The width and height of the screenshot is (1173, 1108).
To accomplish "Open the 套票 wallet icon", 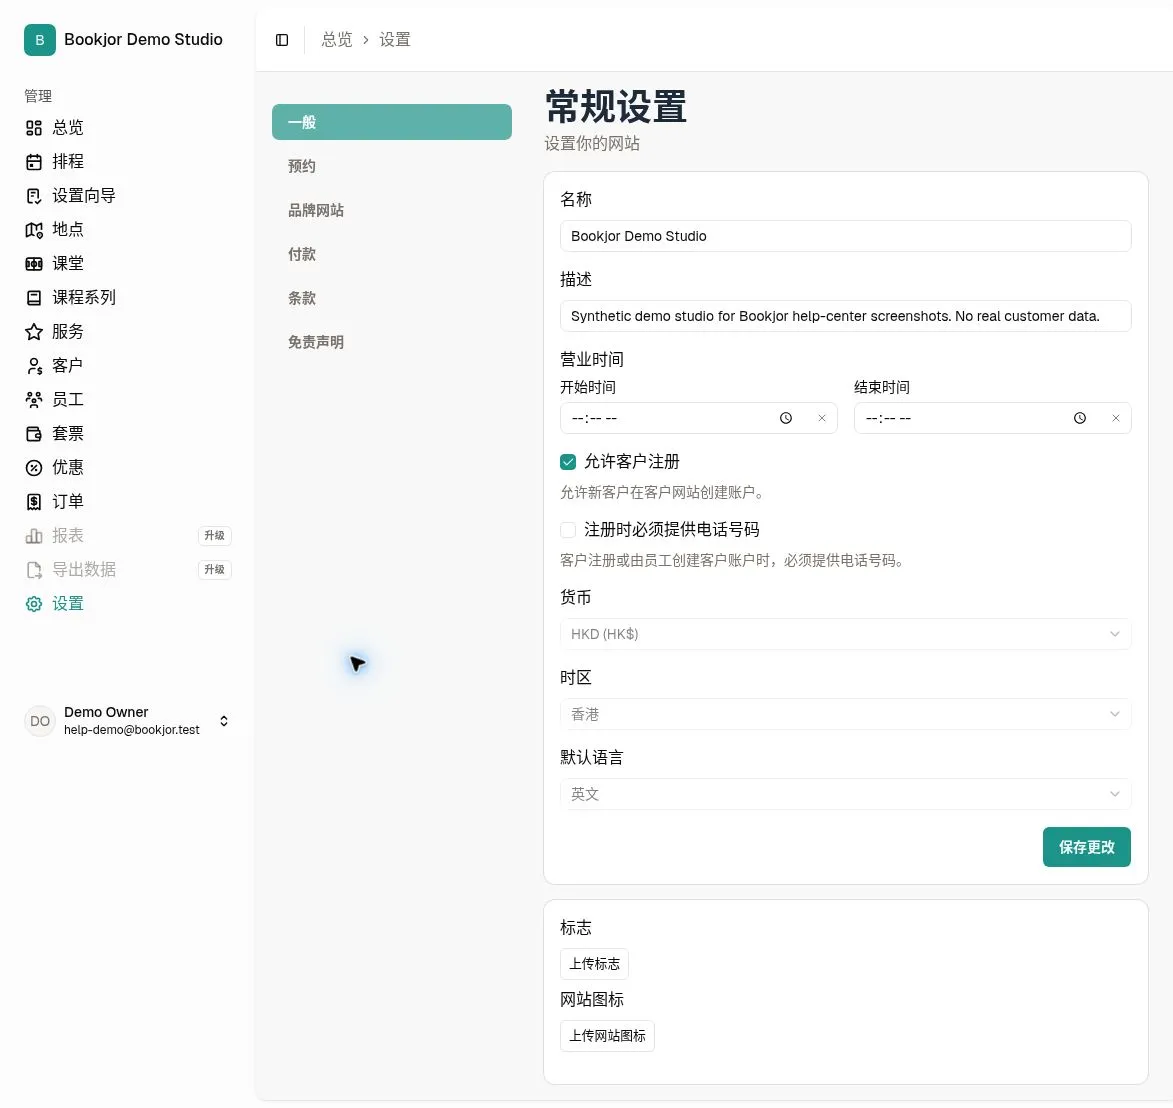I will click(34, 434).
